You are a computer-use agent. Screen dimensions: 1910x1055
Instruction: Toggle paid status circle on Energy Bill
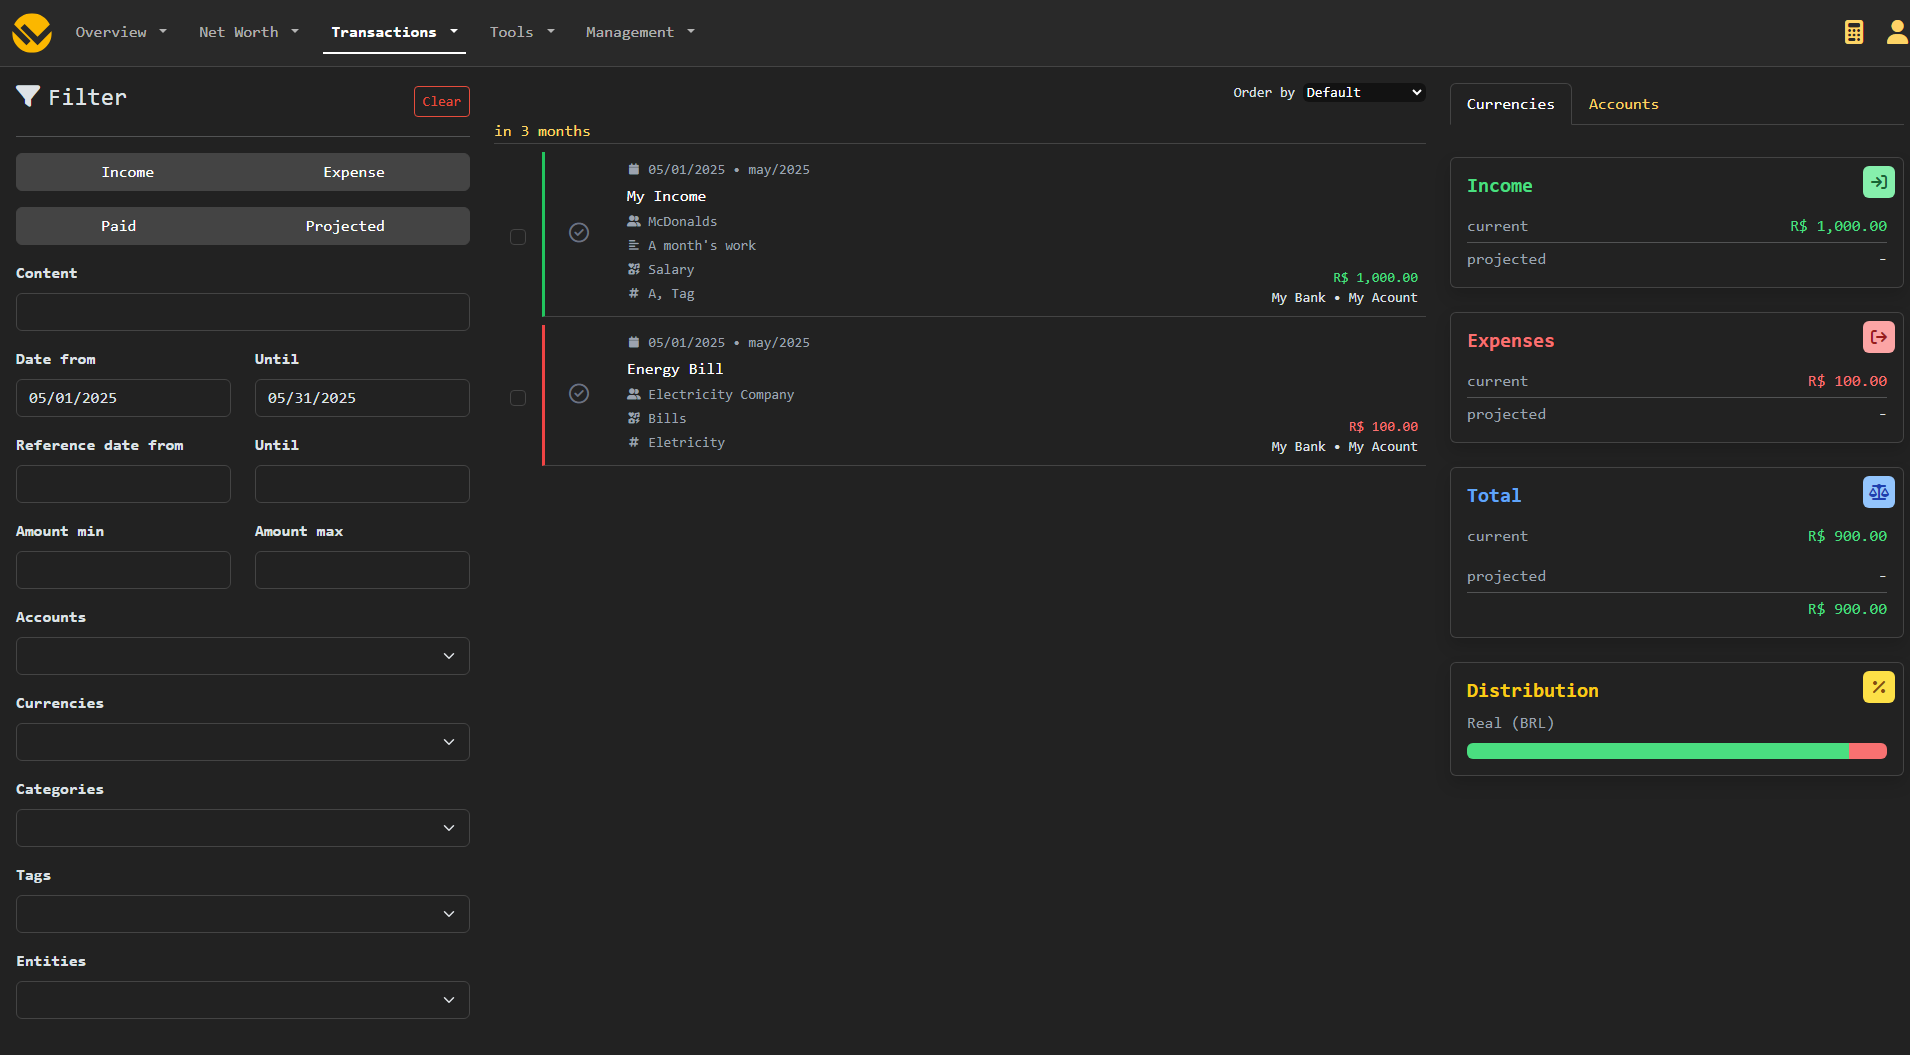pos(579,394)
